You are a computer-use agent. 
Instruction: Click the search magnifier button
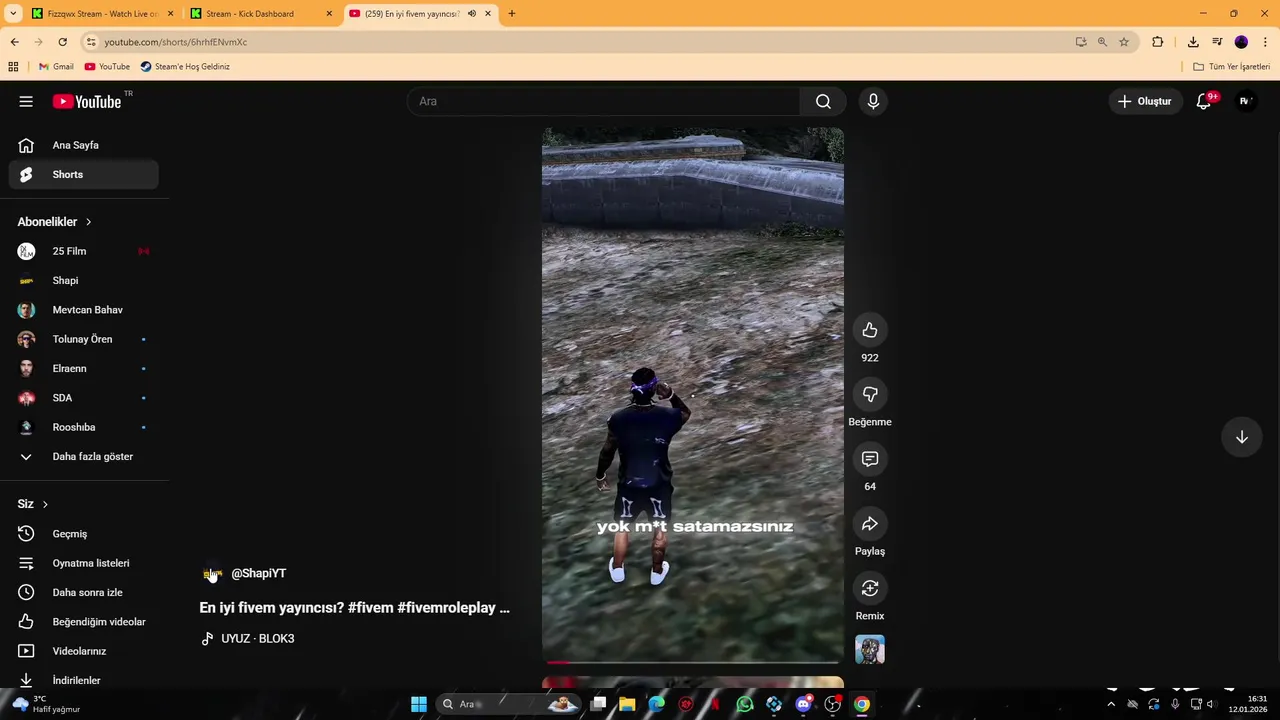point(823,101)
